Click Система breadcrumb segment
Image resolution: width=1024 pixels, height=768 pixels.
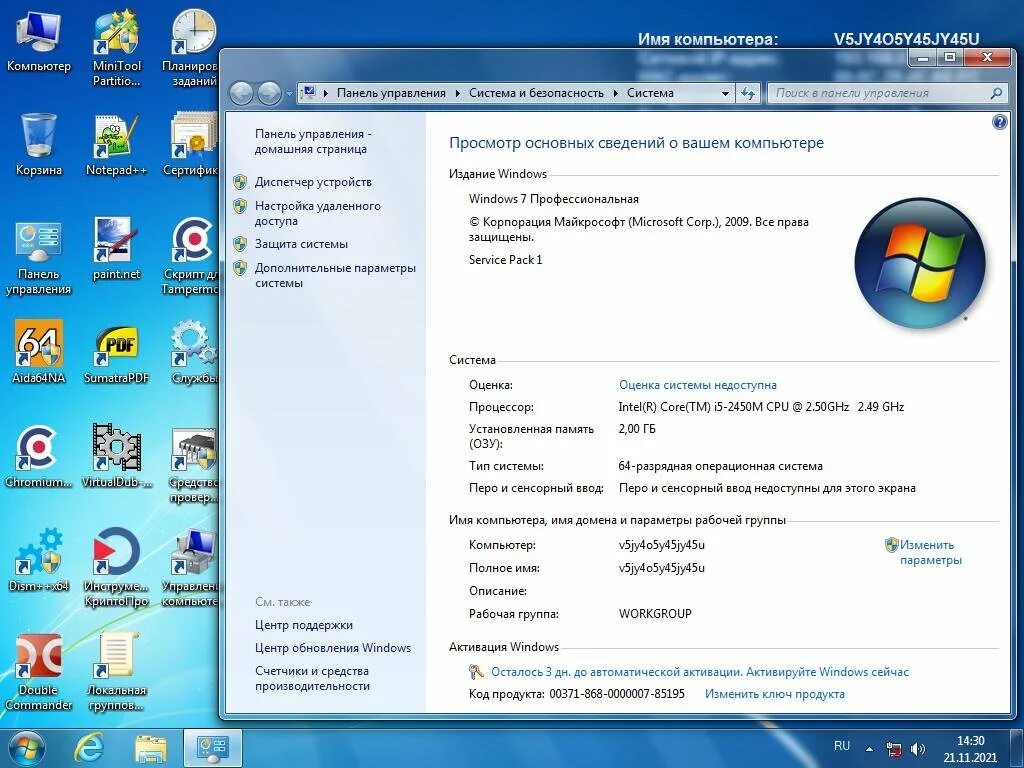point(650,93)
